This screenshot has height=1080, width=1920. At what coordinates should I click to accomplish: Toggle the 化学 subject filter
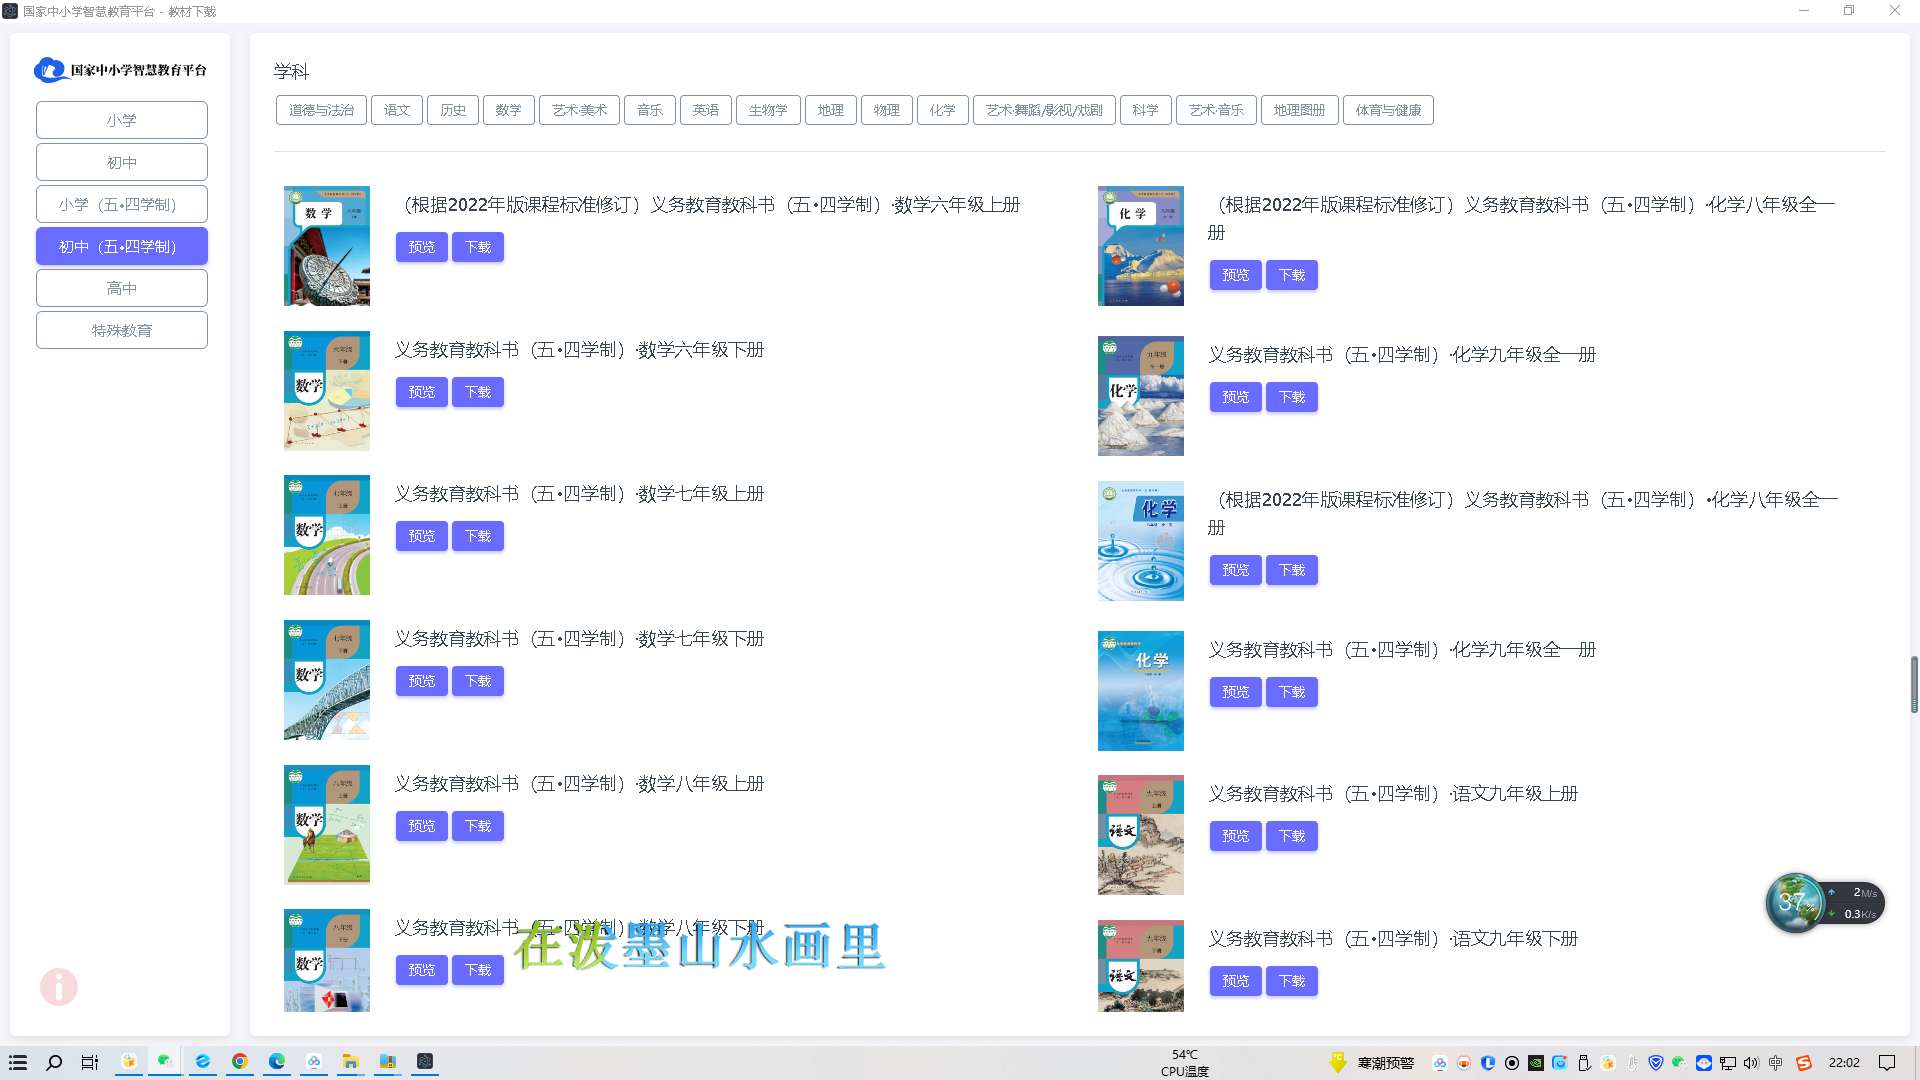coord(942,110)
